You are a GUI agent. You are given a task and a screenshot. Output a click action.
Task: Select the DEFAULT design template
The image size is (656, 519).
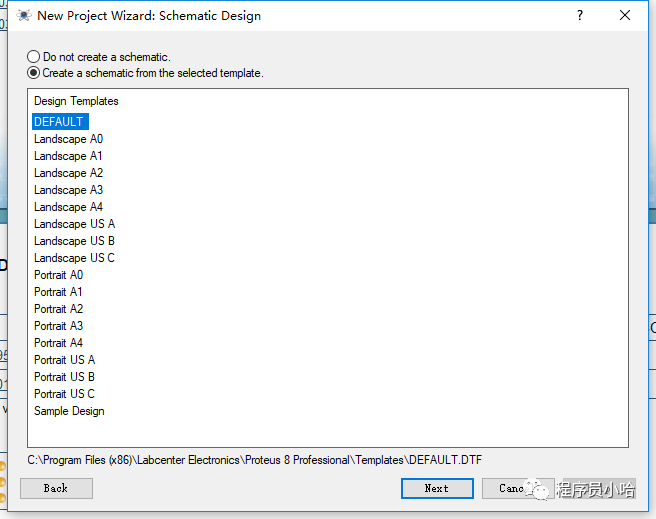click(x=59, y=122)
